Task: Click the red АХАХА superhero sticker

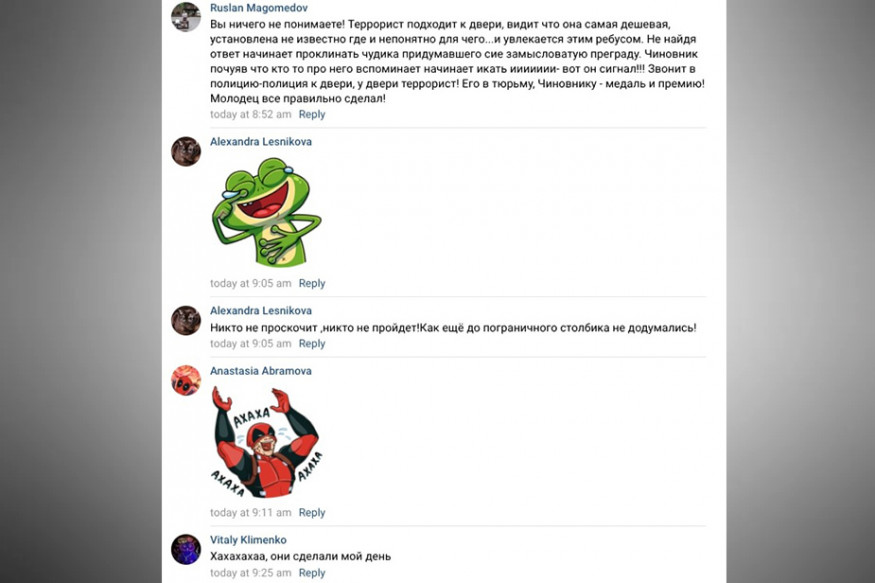Action: (266, 441)
